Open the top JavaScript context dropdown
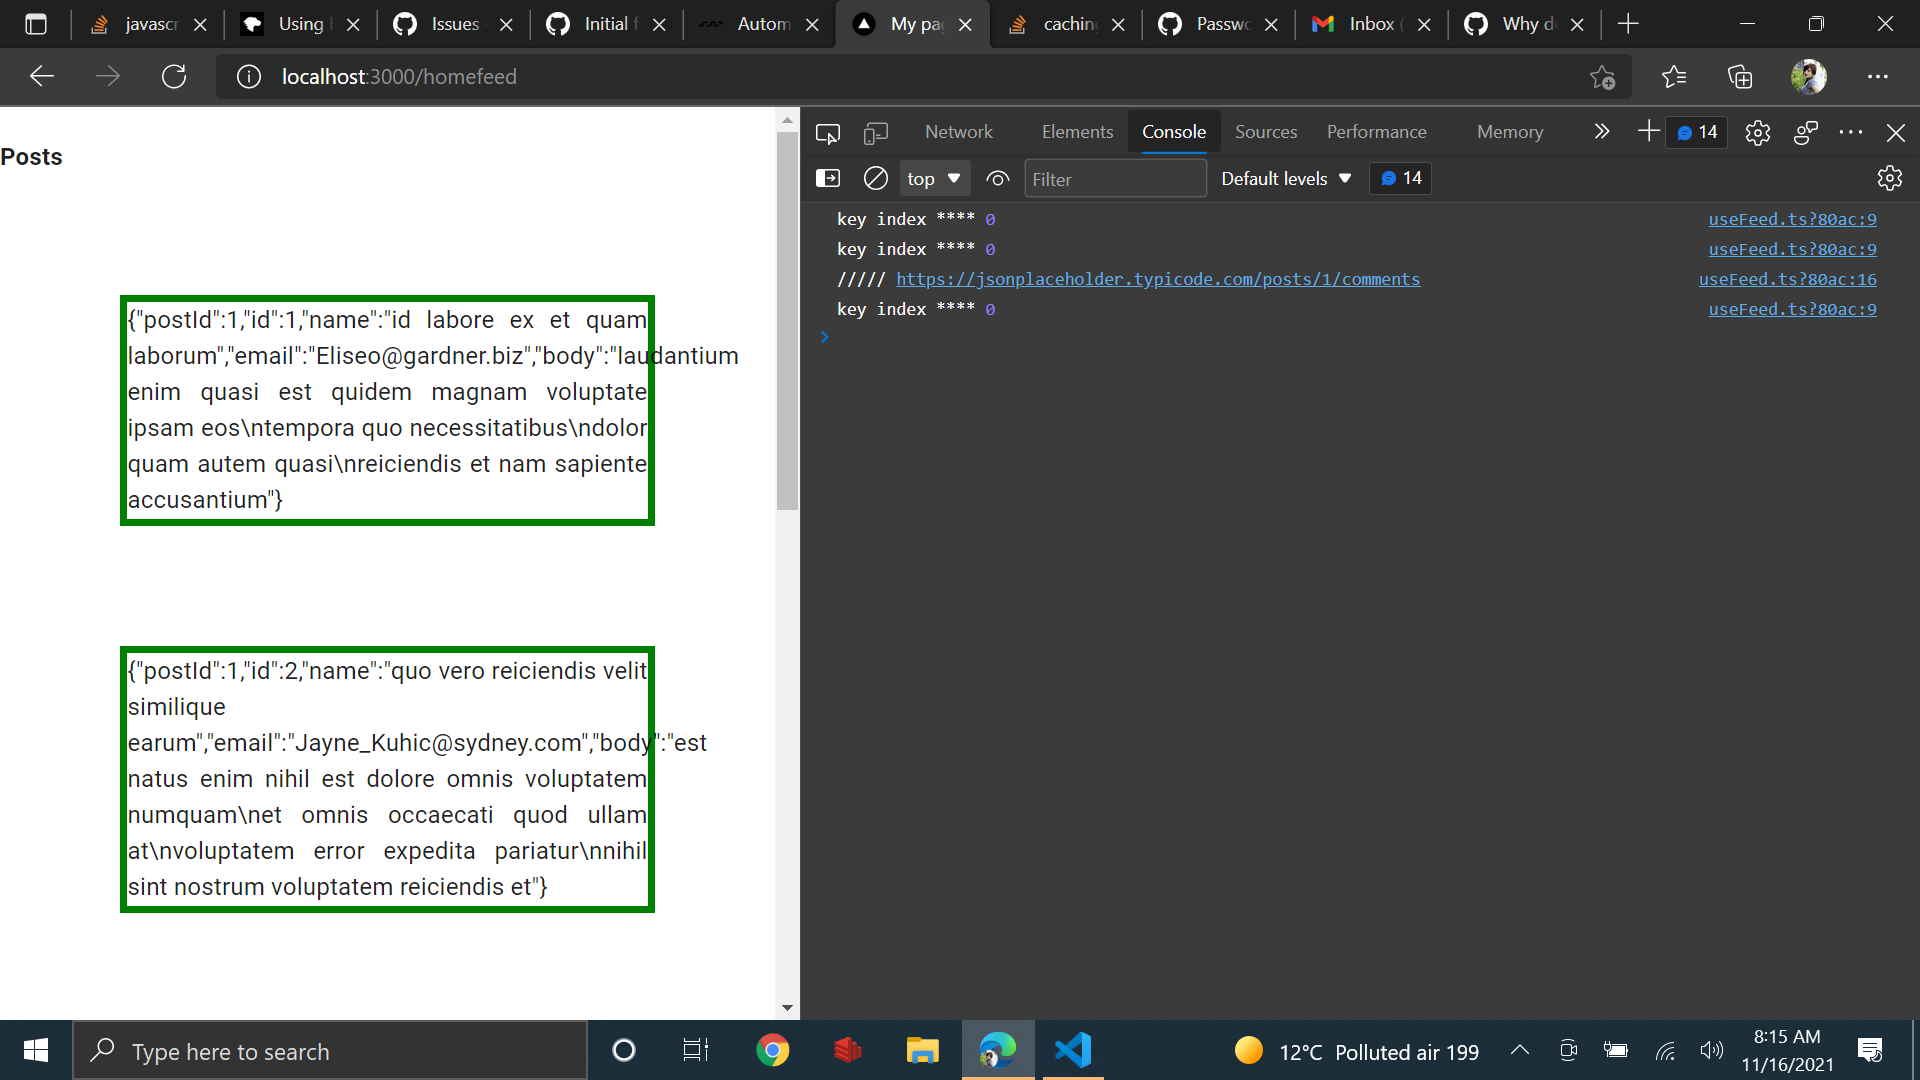Image resolution: width=1920 pixels, height=1080 pixels. [x=934, y=179]
